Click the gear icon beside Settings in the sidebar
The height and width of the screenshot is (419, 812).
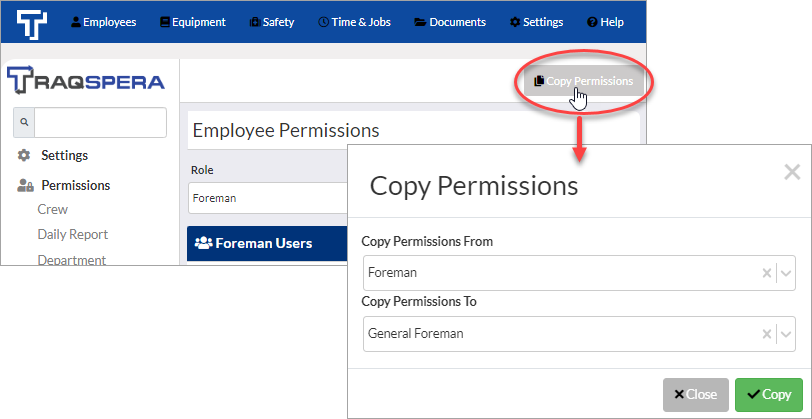pos(24,155)
